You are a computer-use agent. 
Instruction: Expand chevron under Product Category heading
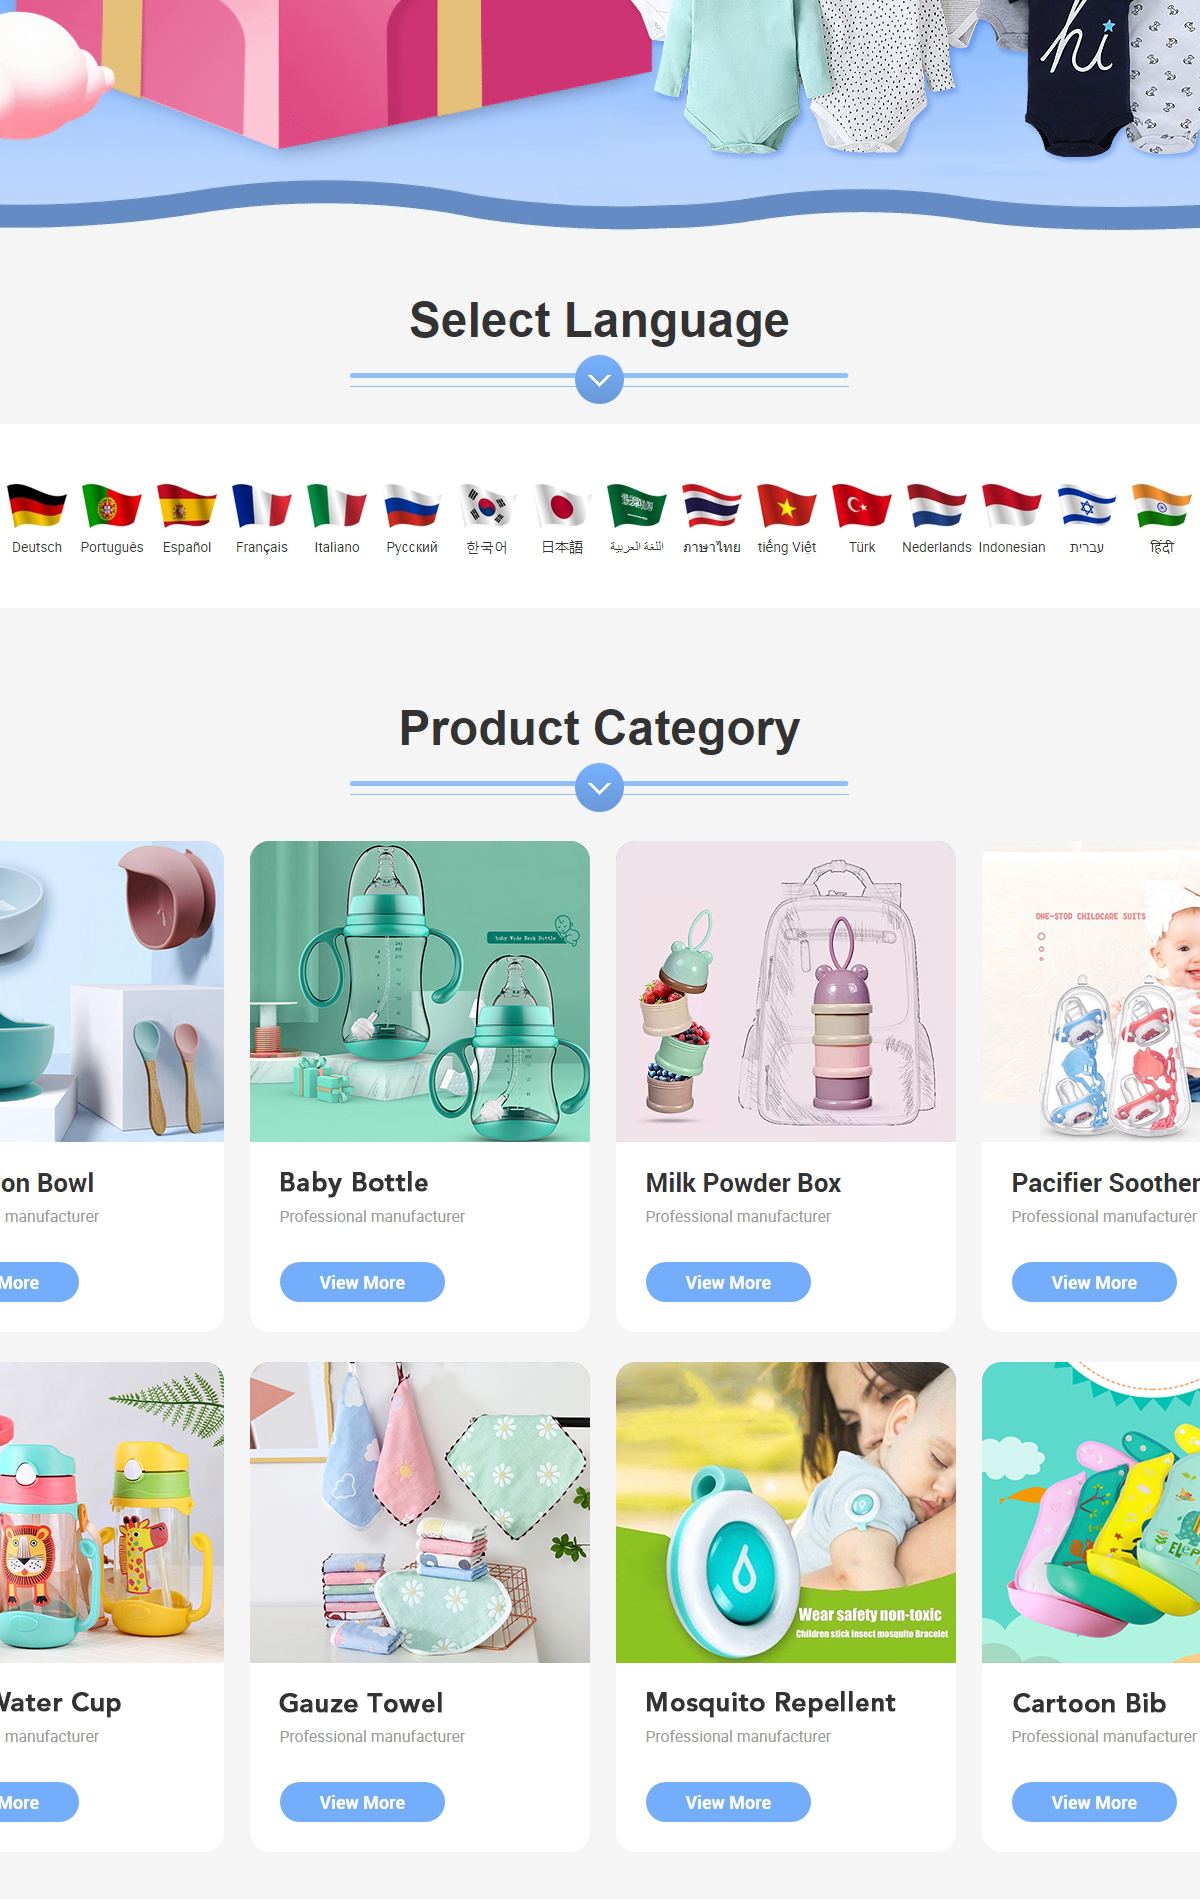tap(600, 788)
